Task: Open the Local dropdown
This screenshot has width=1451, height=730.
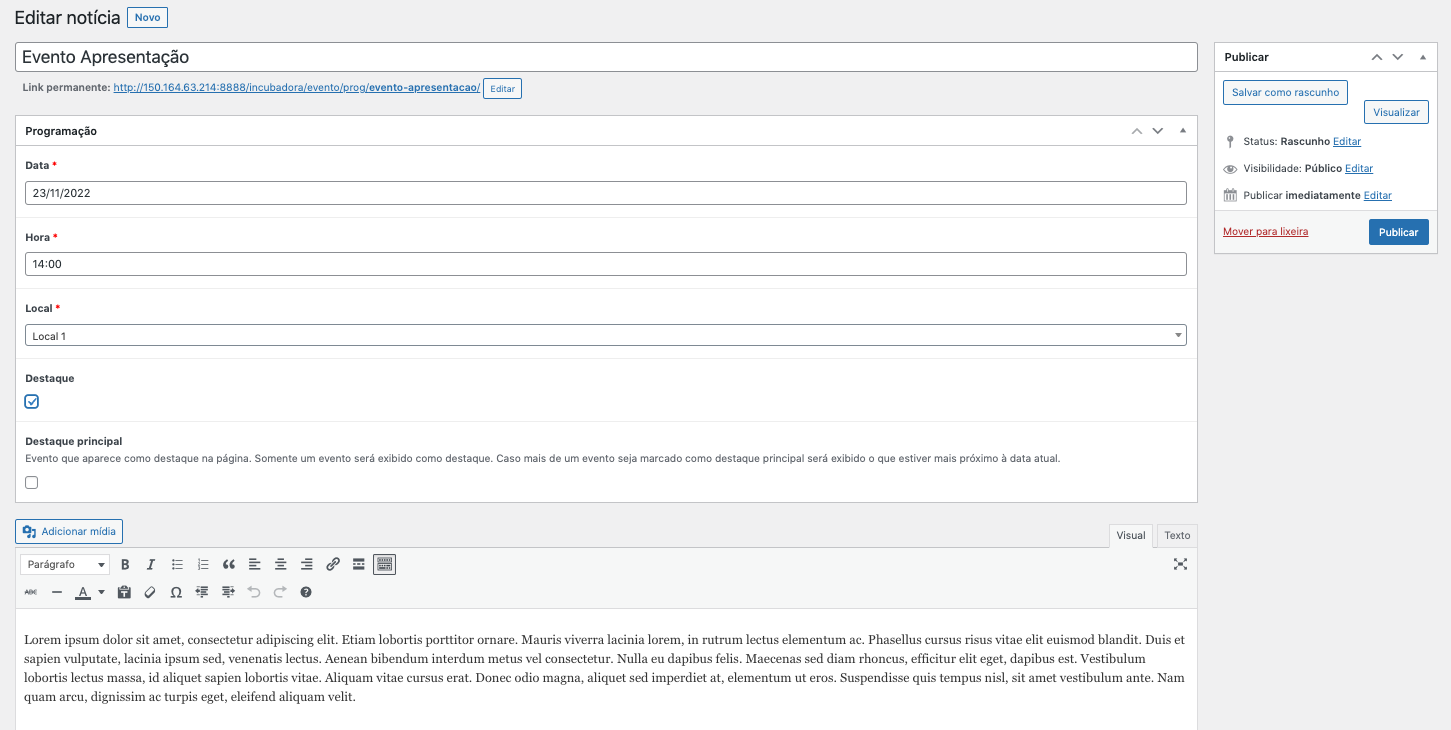Action: click(605, 336)
